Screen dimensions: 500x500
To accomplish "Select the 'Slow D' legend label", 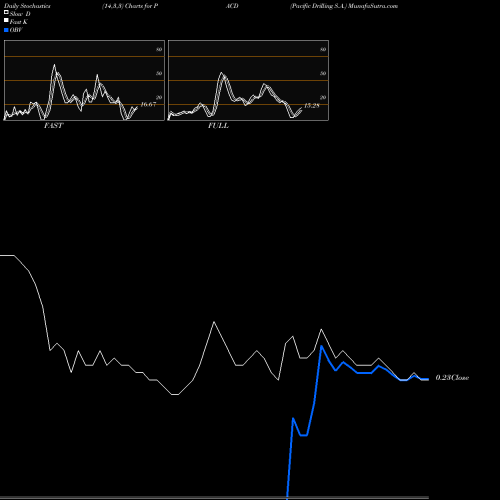I will tap(20, 14).
